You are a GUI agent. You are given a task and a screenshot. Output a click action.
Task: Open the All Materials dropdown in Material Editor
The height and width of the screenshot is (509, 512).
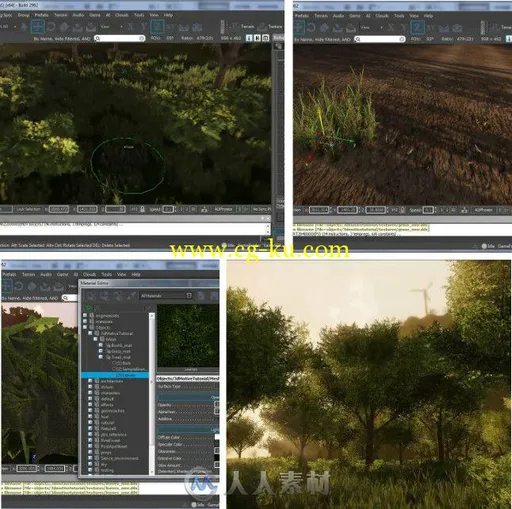click(x=166, y=296)
